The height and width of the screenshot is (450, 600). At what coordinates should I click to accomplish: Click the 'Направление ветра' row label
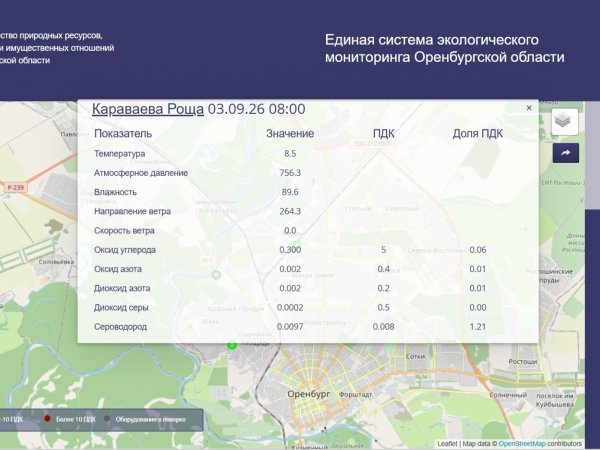[132, 211]
